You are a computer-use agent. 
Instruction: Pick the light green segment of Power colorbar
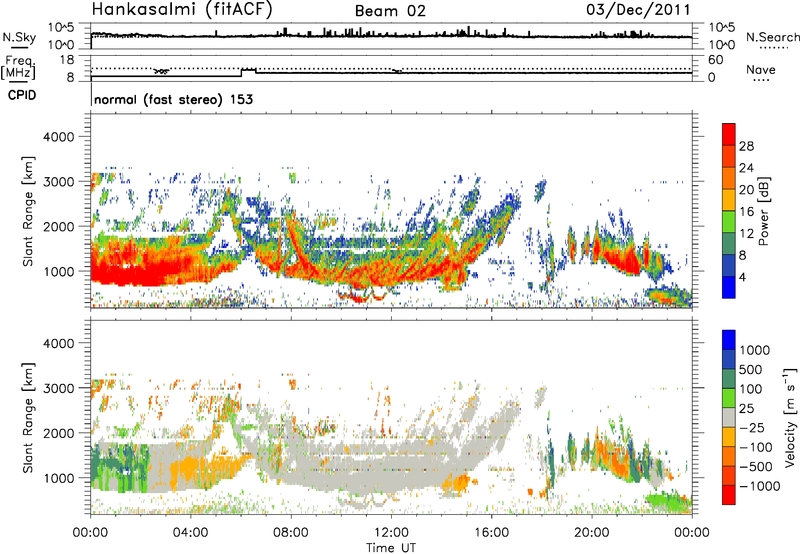(x=729, y=222)
